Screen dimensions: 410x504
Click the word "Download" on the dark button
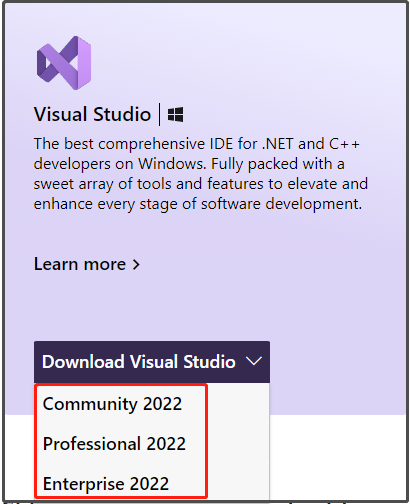[83, 362]
